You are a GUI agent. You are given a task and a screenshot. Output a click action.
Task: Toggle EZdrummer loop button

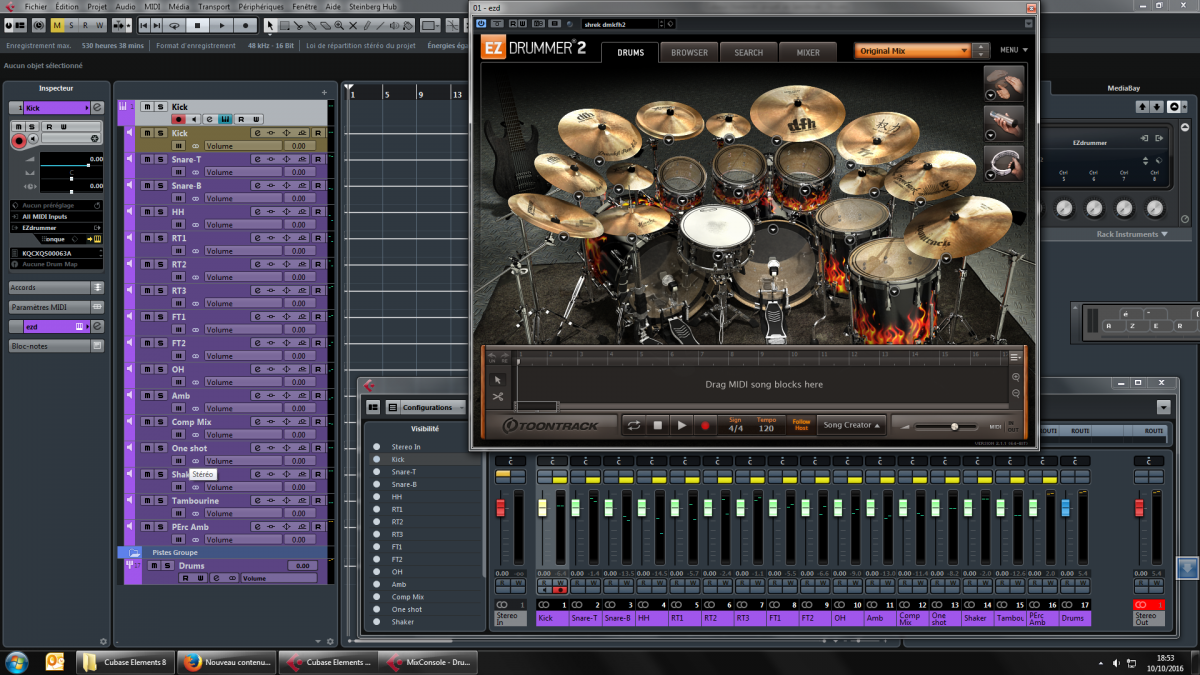tap(633, 425)
